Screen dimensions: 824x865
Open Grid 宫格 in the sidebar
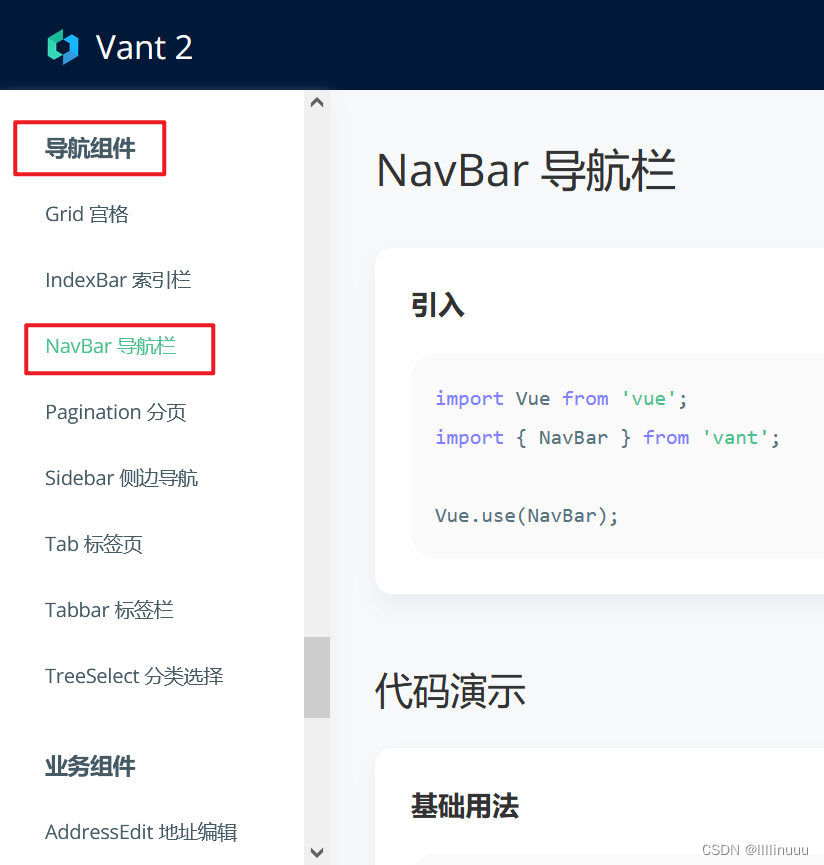coord(87,214)
